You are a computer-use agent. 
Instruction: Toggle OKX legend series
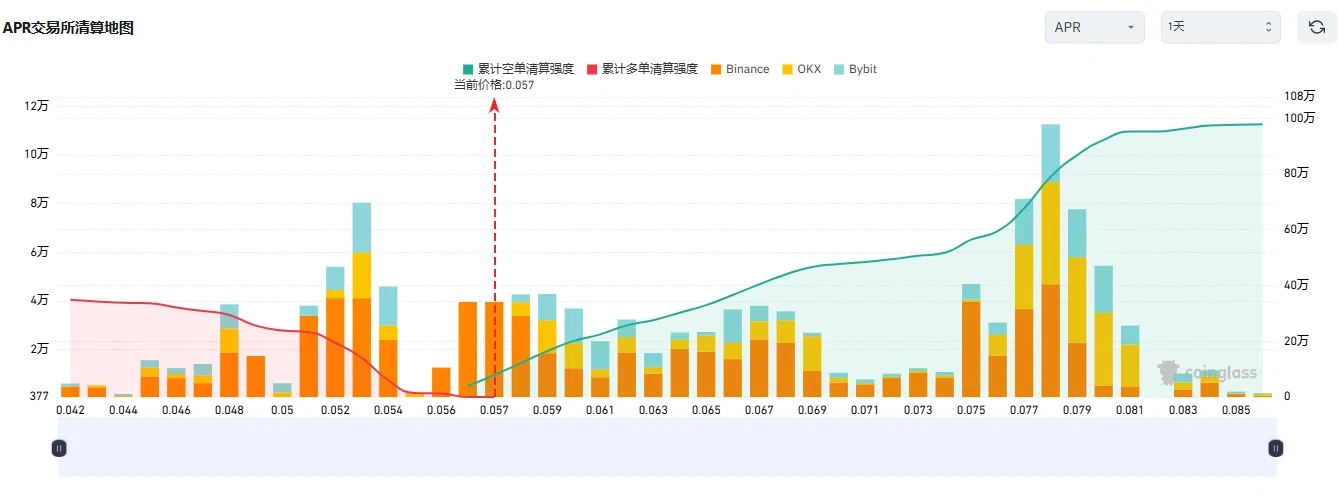pyautogui.click(x=801, y=69)
